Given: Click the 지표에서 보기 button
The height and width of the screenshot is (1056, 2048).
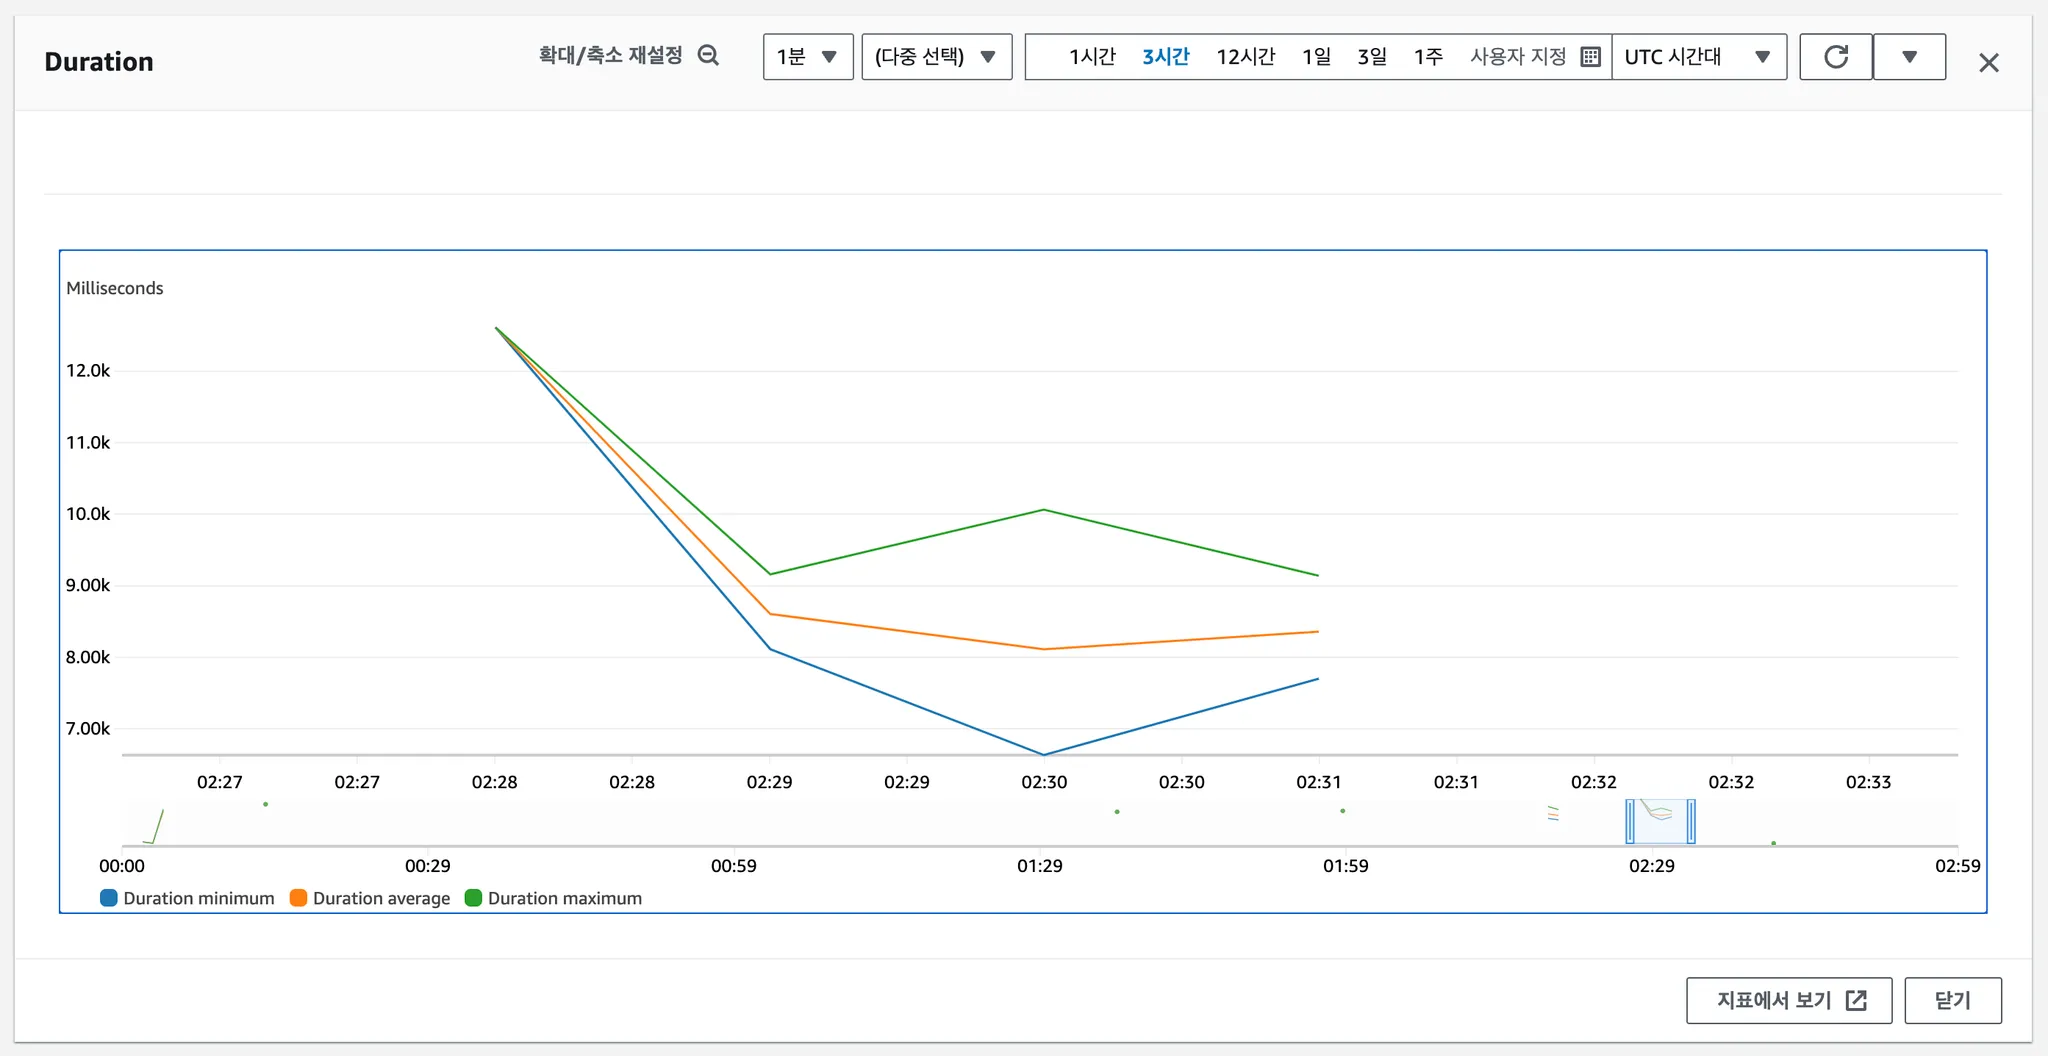Looking at the screenshot, I should pos(1788,1000).
